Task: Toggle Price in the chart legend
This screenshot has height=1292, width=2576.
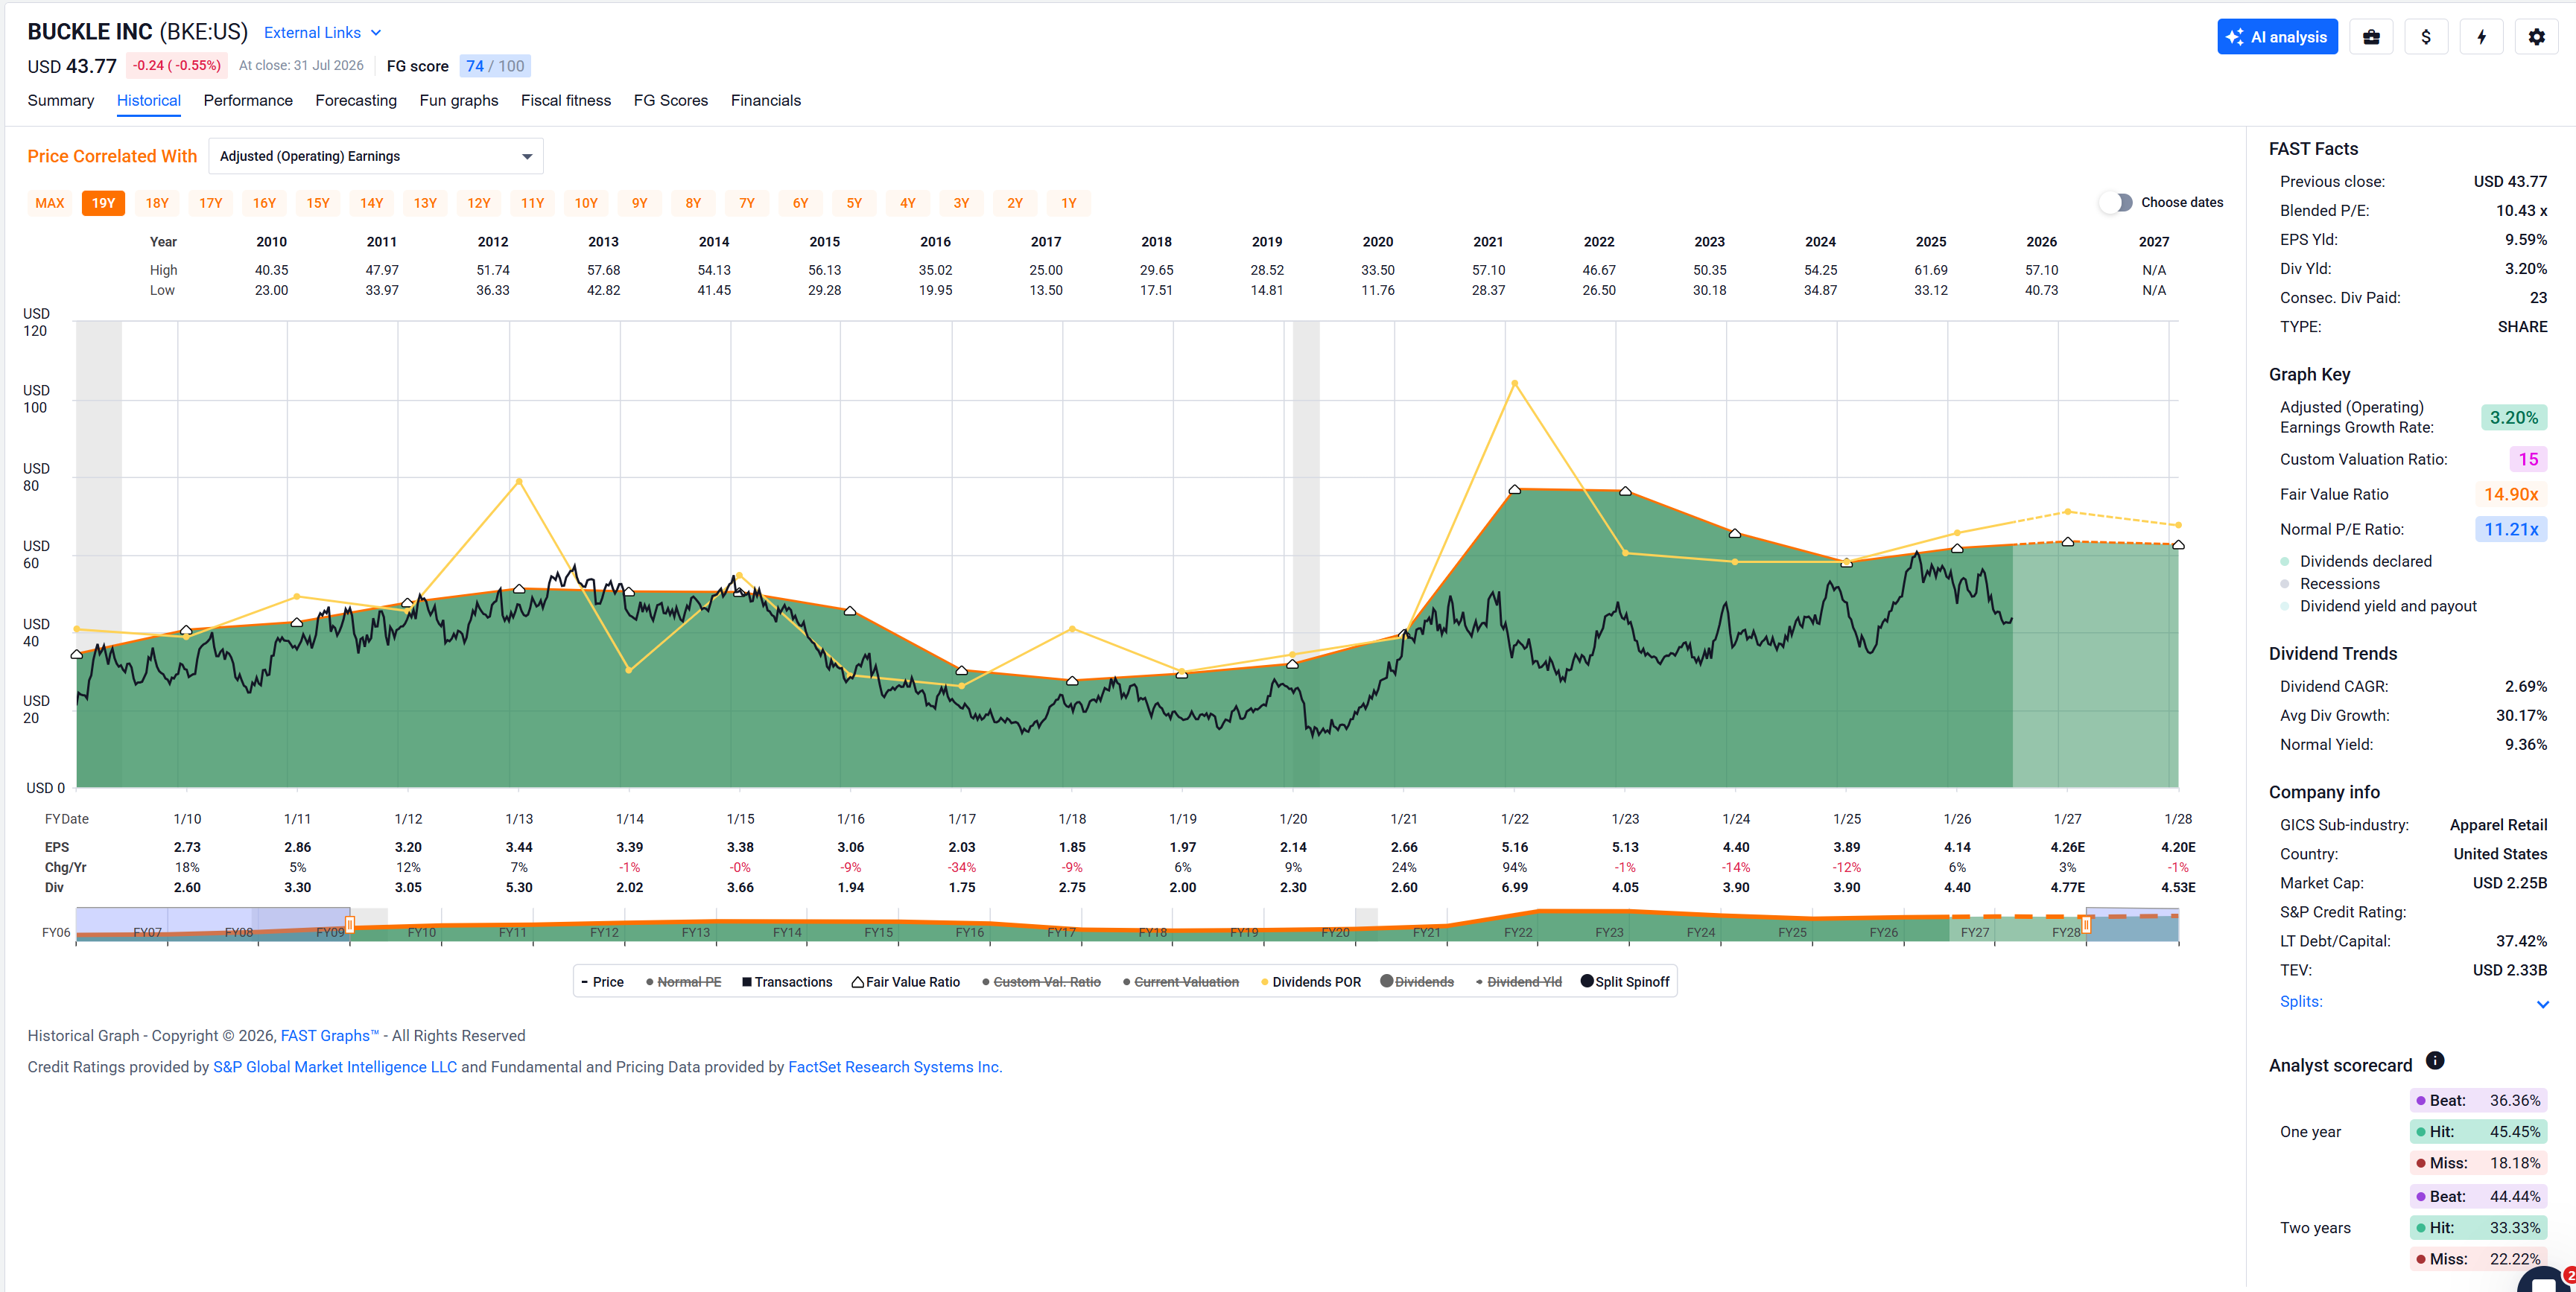Action: (x=602, y=982)
